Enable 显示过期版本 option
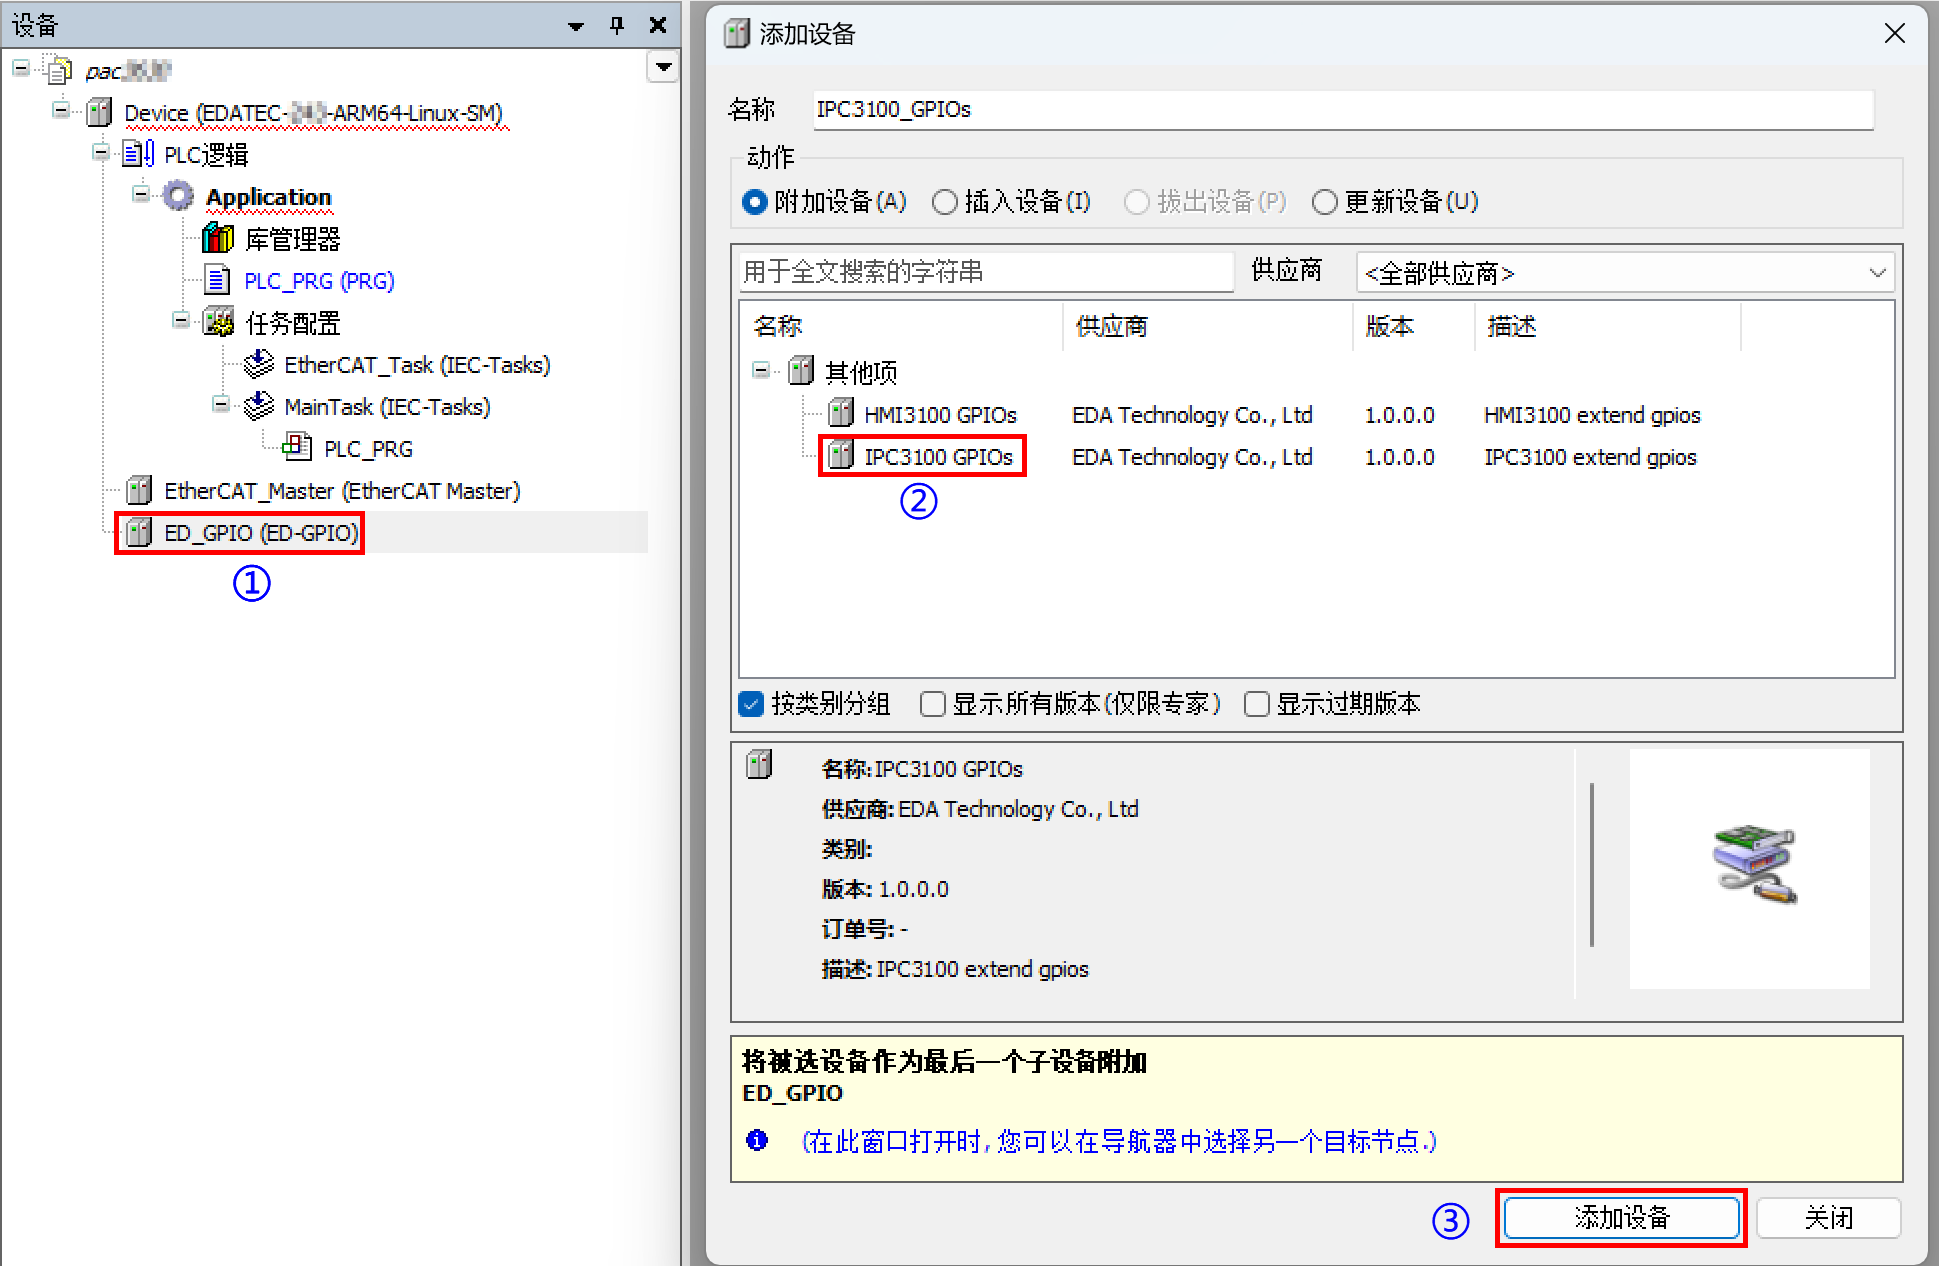 (x=1257, y=704)
